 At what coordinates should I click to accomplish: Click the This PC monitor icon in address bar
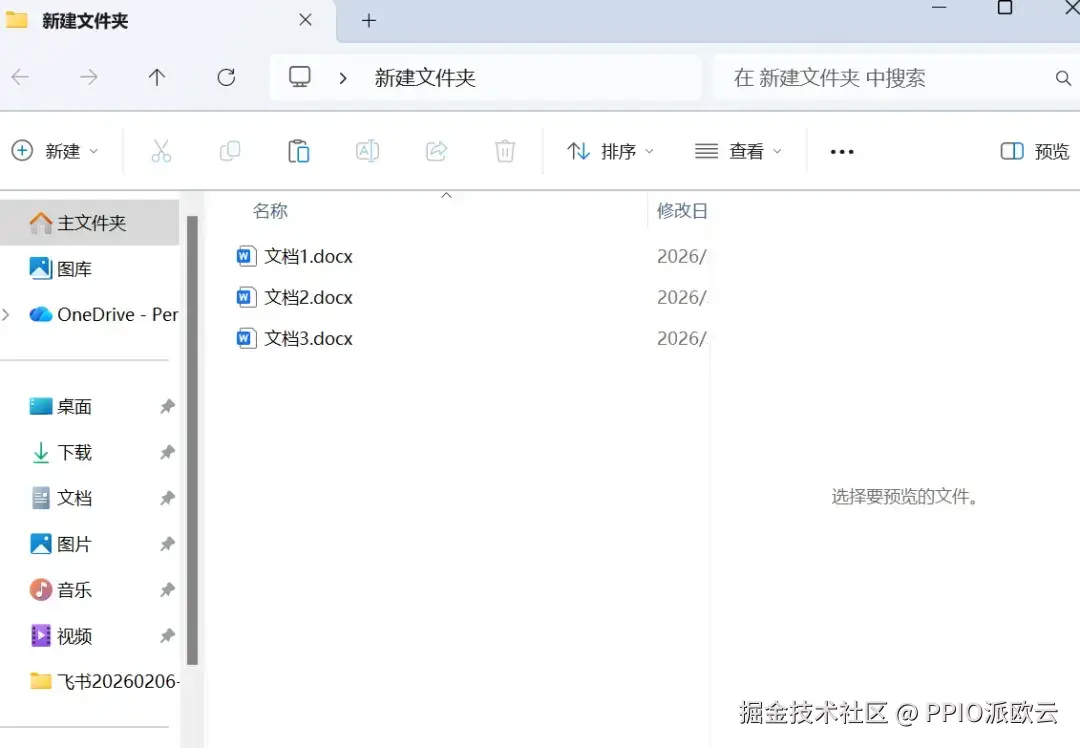click(300, 76)
